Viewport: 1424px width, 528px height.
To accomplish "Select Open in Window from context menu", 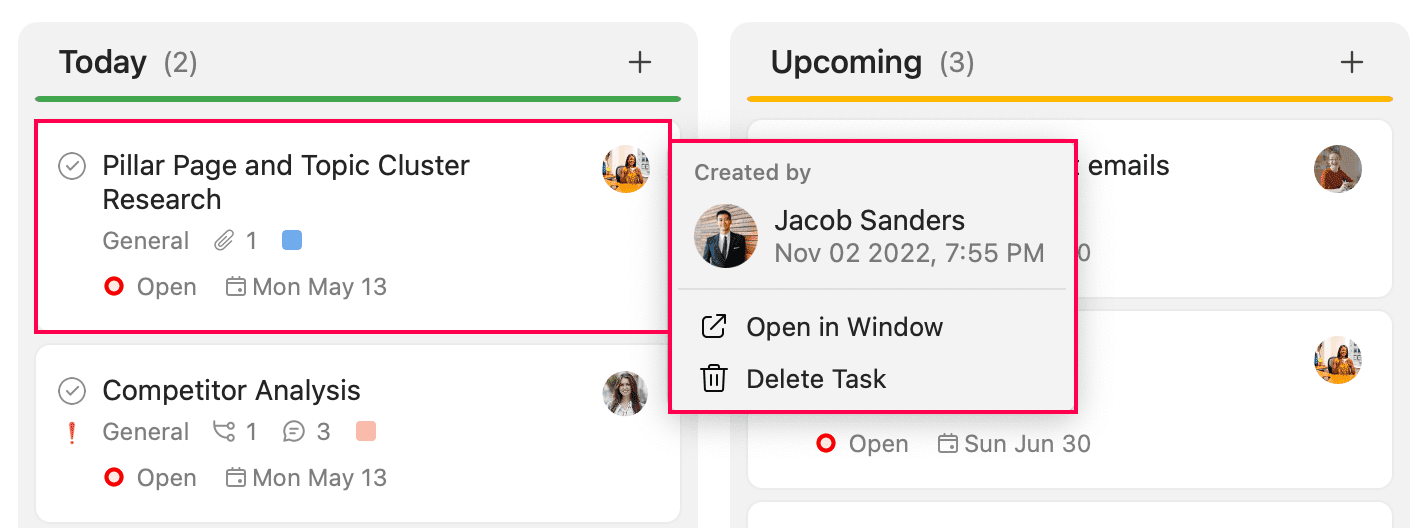I will pos(844,327).
